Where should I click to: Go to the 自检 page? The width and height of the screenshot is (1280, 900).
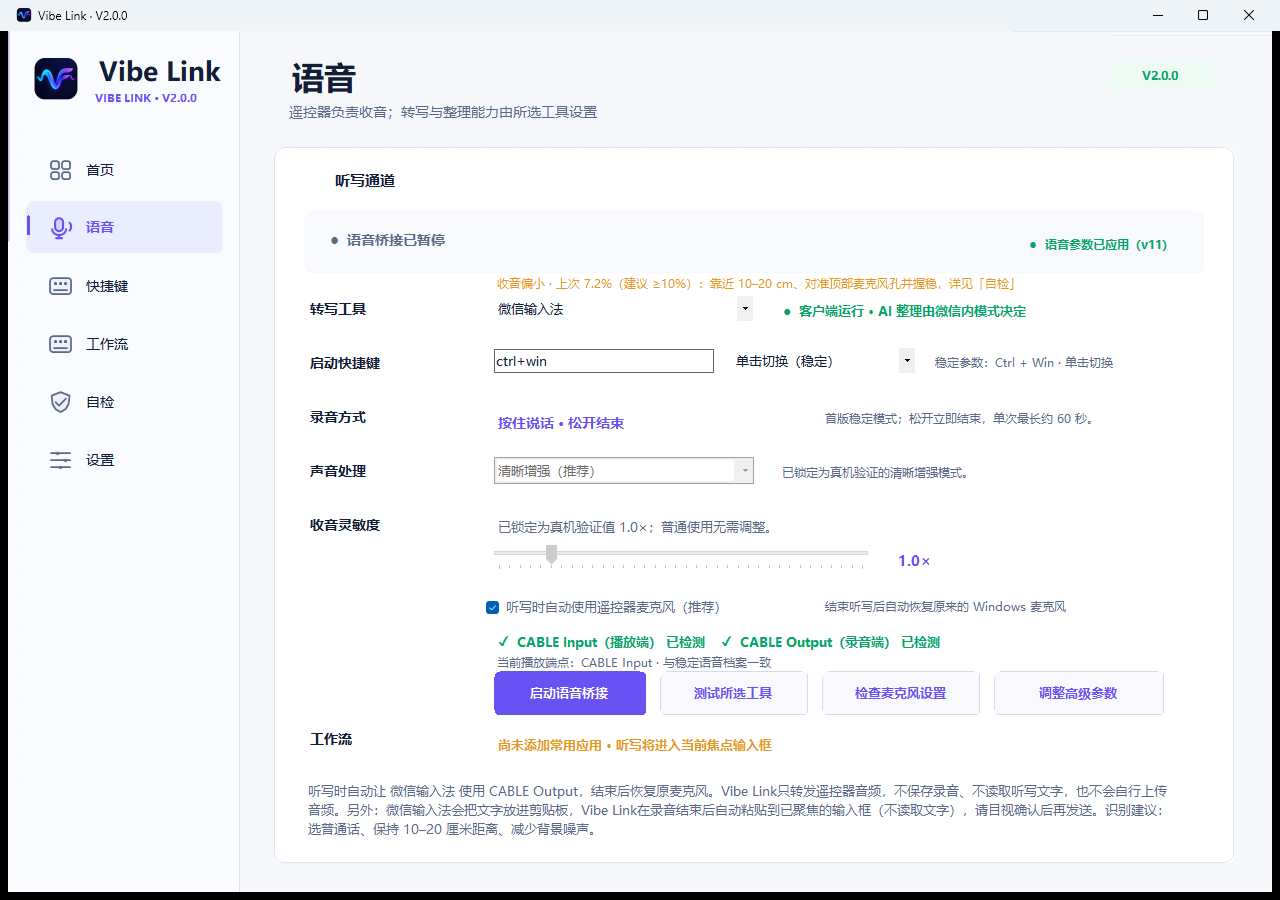[x=124, y=402]
